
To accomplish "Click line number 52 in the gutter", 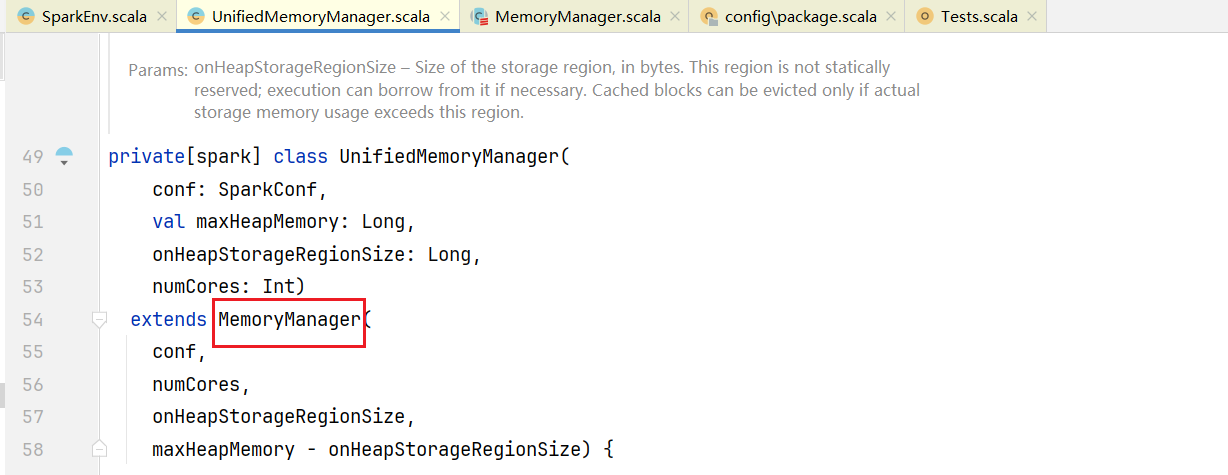I will 33,254.
